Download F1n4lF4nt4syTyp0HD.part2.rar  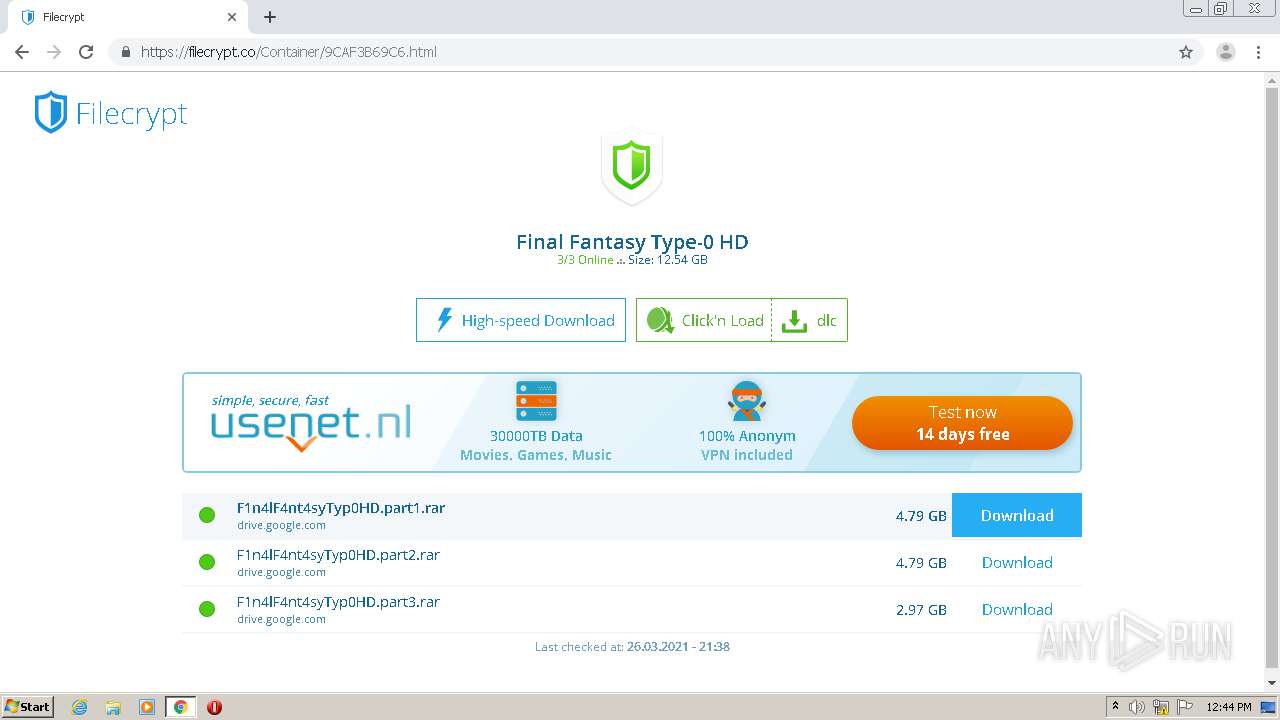(x=1017, y=562)
